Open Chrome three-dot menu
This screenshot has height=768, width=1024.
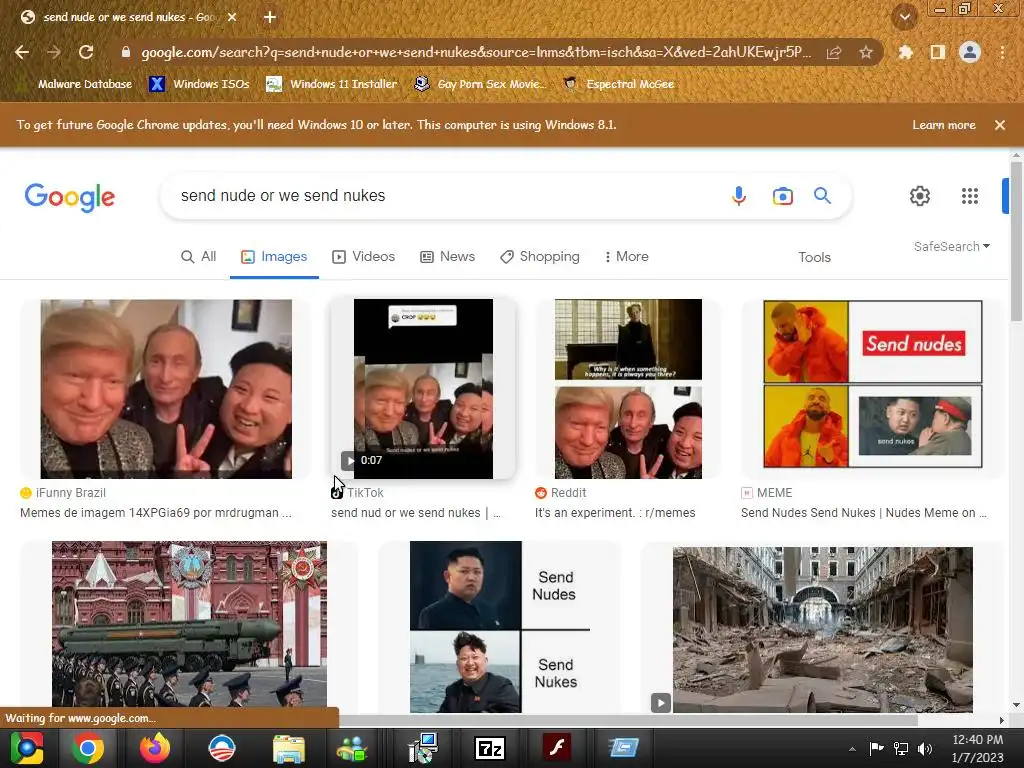pyautogui.click(x=1002, y=52)
